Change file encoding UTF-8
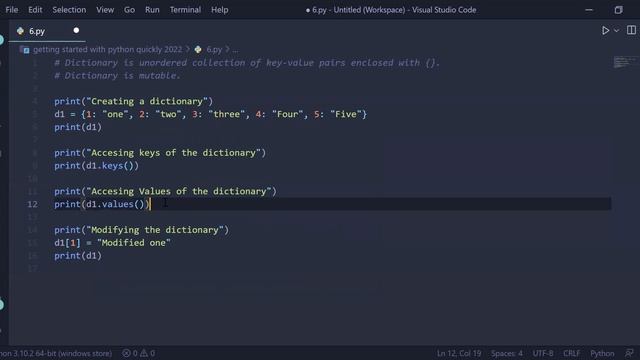This screenshot has height=360, width=640. point(543,353)
